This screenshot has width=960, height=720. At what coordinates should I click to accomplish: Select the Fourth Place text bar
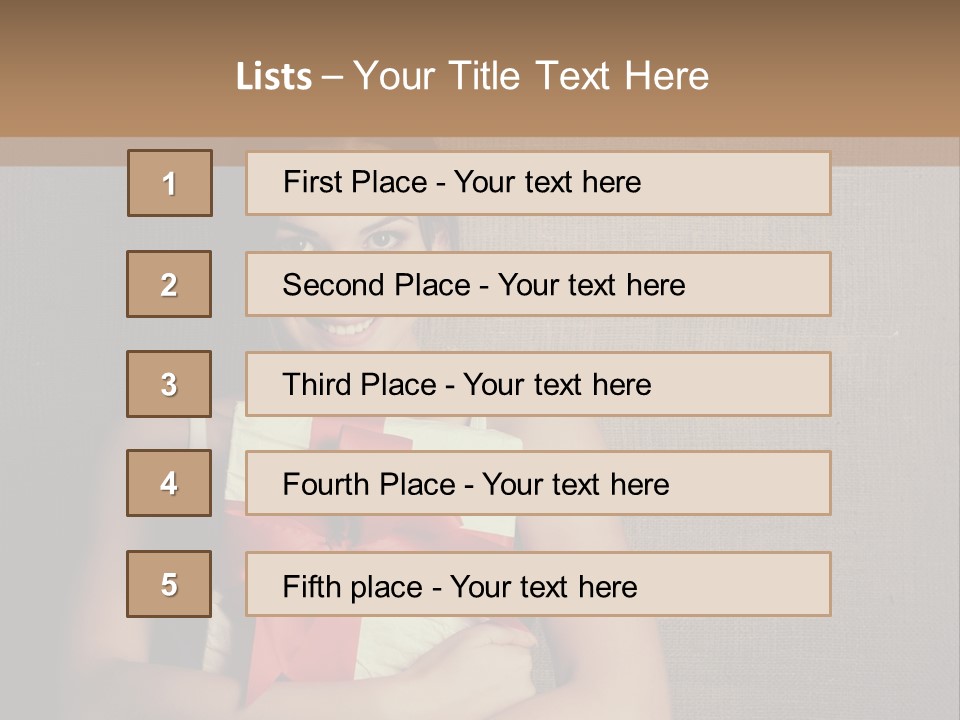(538, 484)
